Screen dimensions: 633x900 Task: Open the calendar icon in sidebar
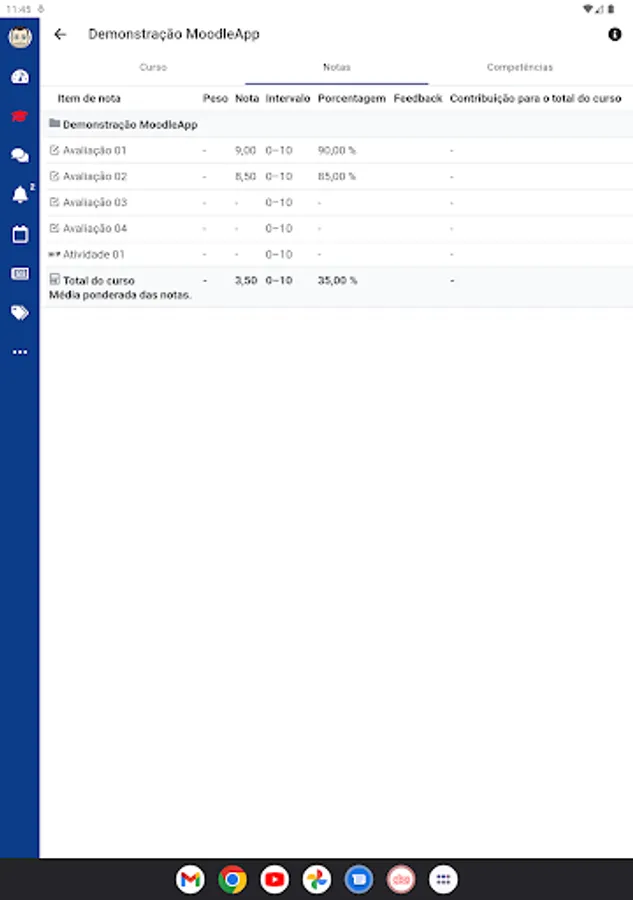(20, 234)
